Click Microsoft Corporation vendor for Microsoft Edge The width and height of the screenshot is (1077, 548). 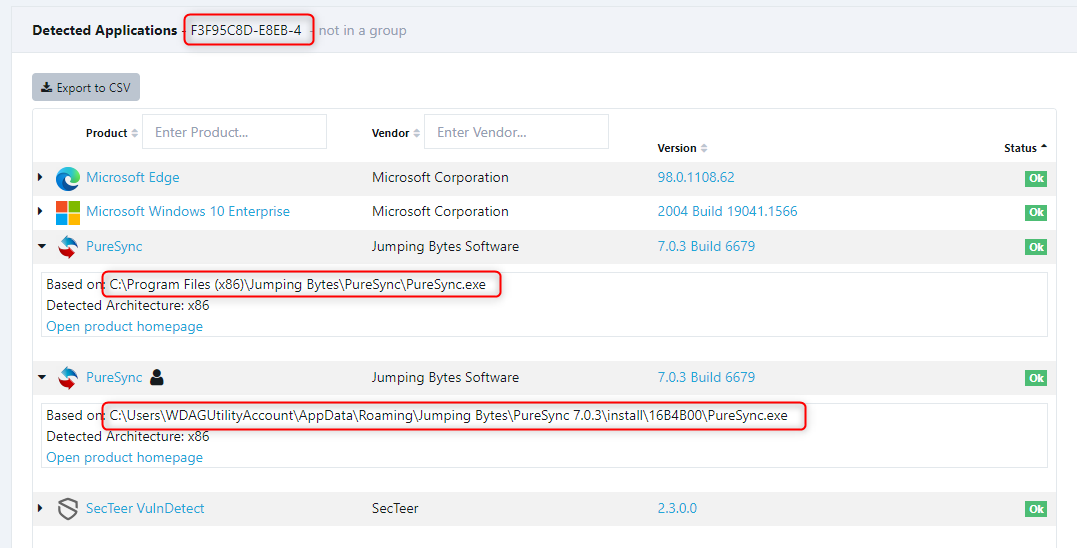440,177
